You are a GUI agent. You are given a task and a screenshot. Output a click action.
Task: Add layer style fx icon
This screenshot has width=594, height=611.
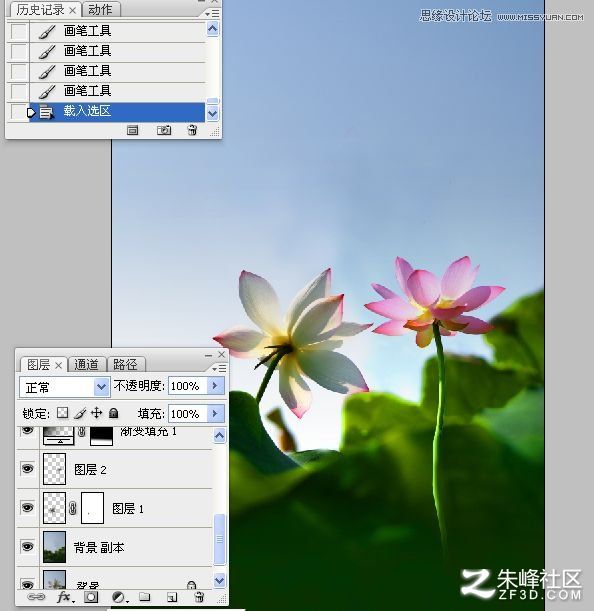point(65,597)
